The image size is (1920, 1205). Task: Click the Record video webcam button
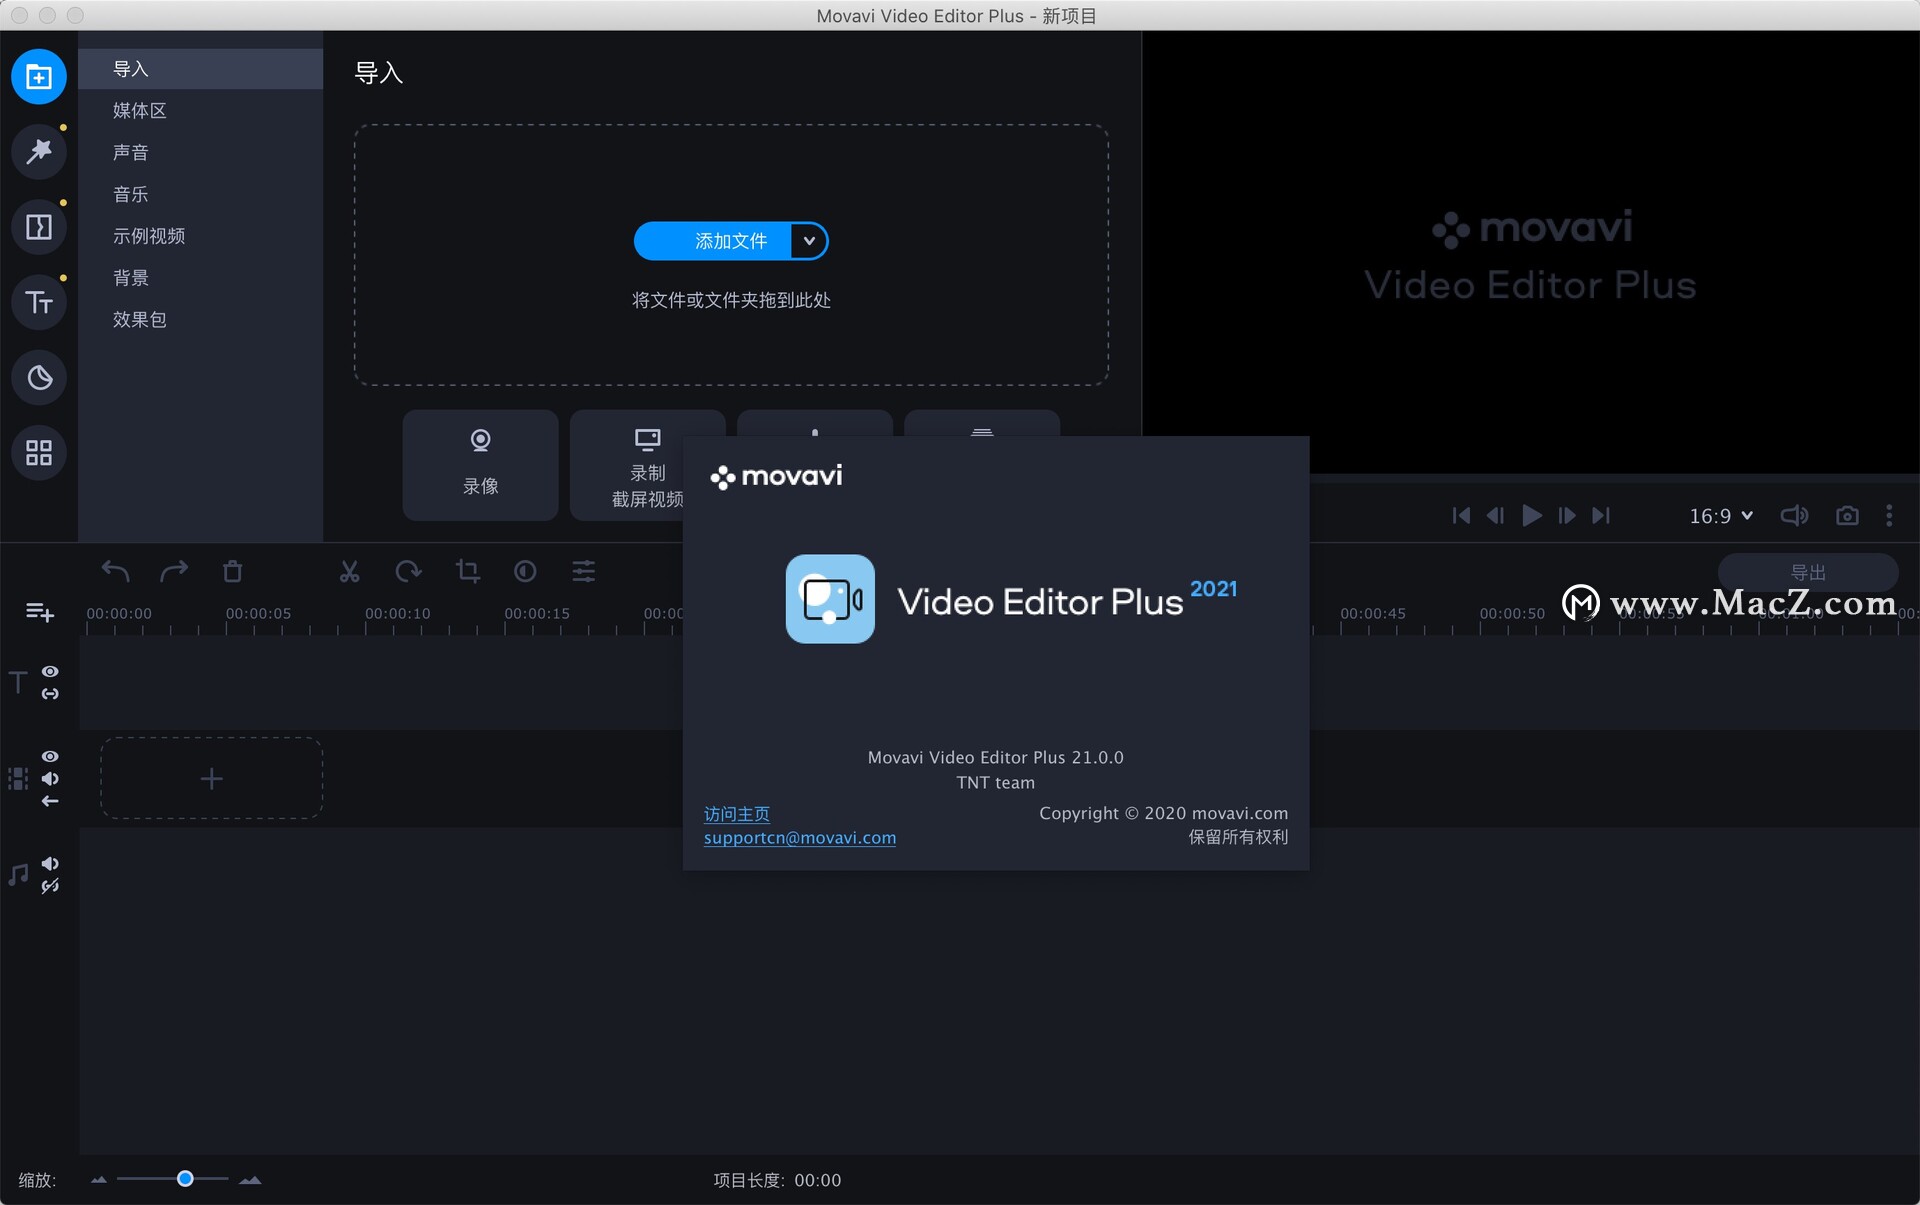click(480, 464)
